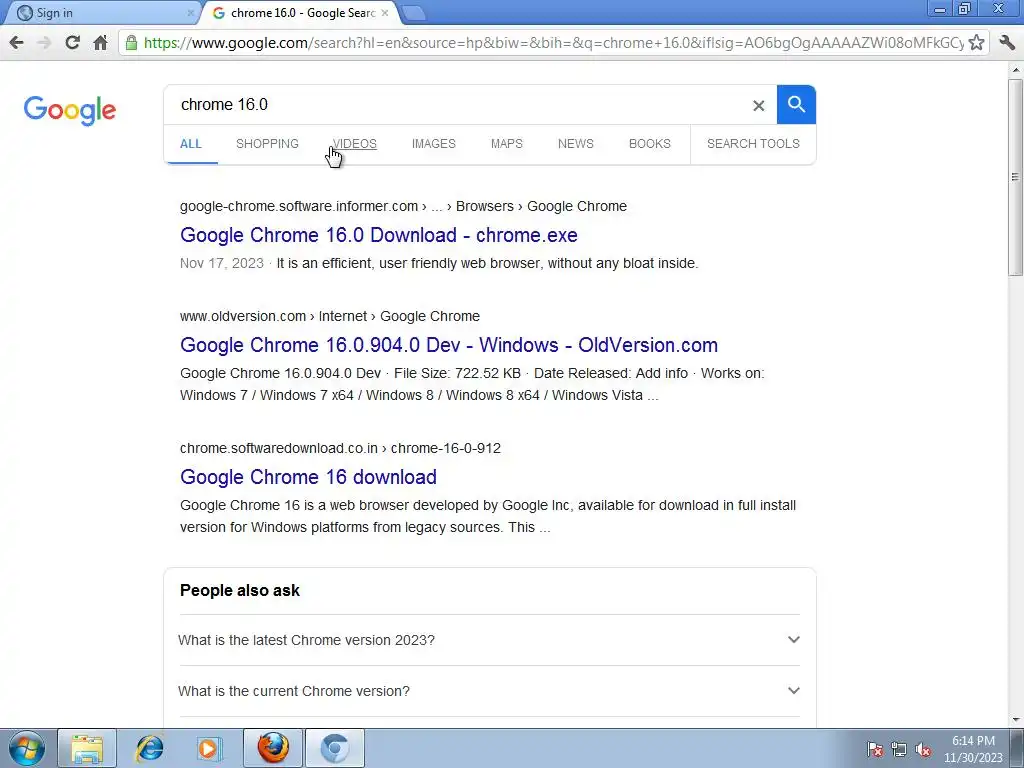This screenshot has width=1024, height=768.
Task: Click the vertical scrollbar thumb
Action: point(1015,178)
